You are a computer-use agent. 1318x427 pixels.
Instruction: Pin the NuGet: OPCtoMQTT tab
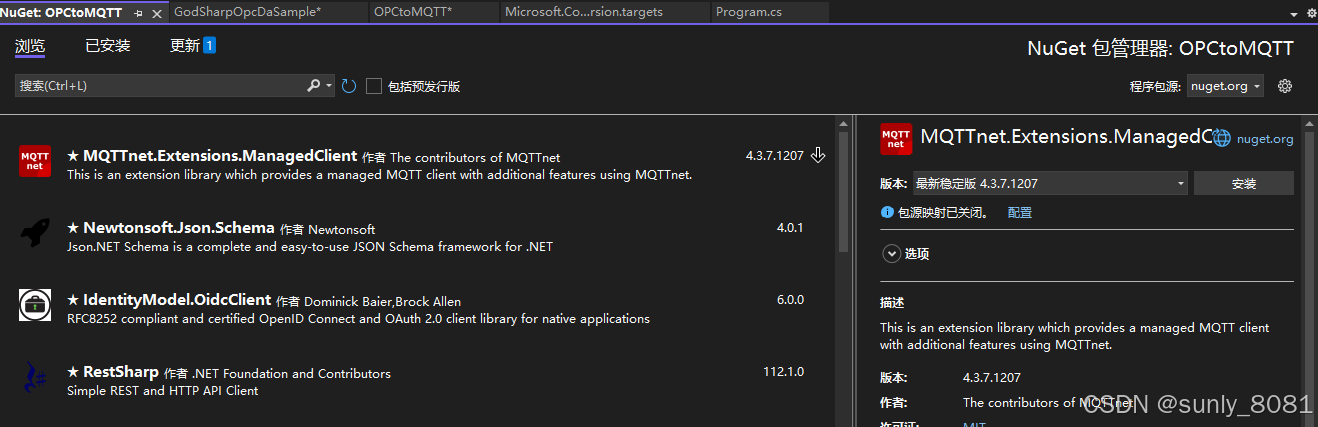138,12
